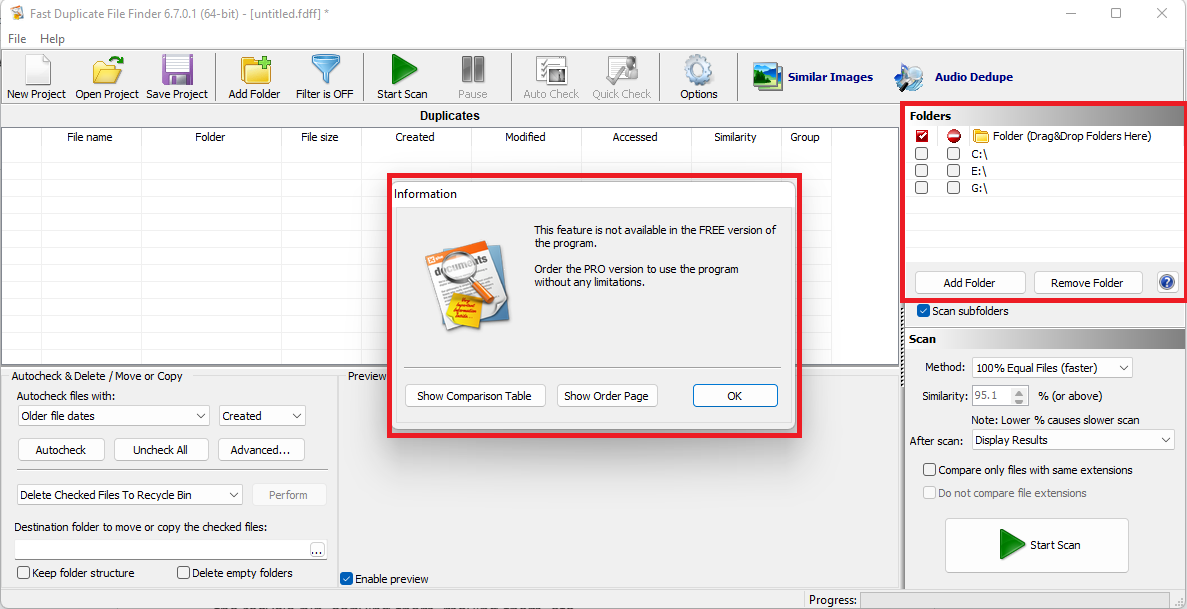Check Keep folder structure
This screenshot has height=609, width=1187.
pyautogui.click(x=23, y=573)
